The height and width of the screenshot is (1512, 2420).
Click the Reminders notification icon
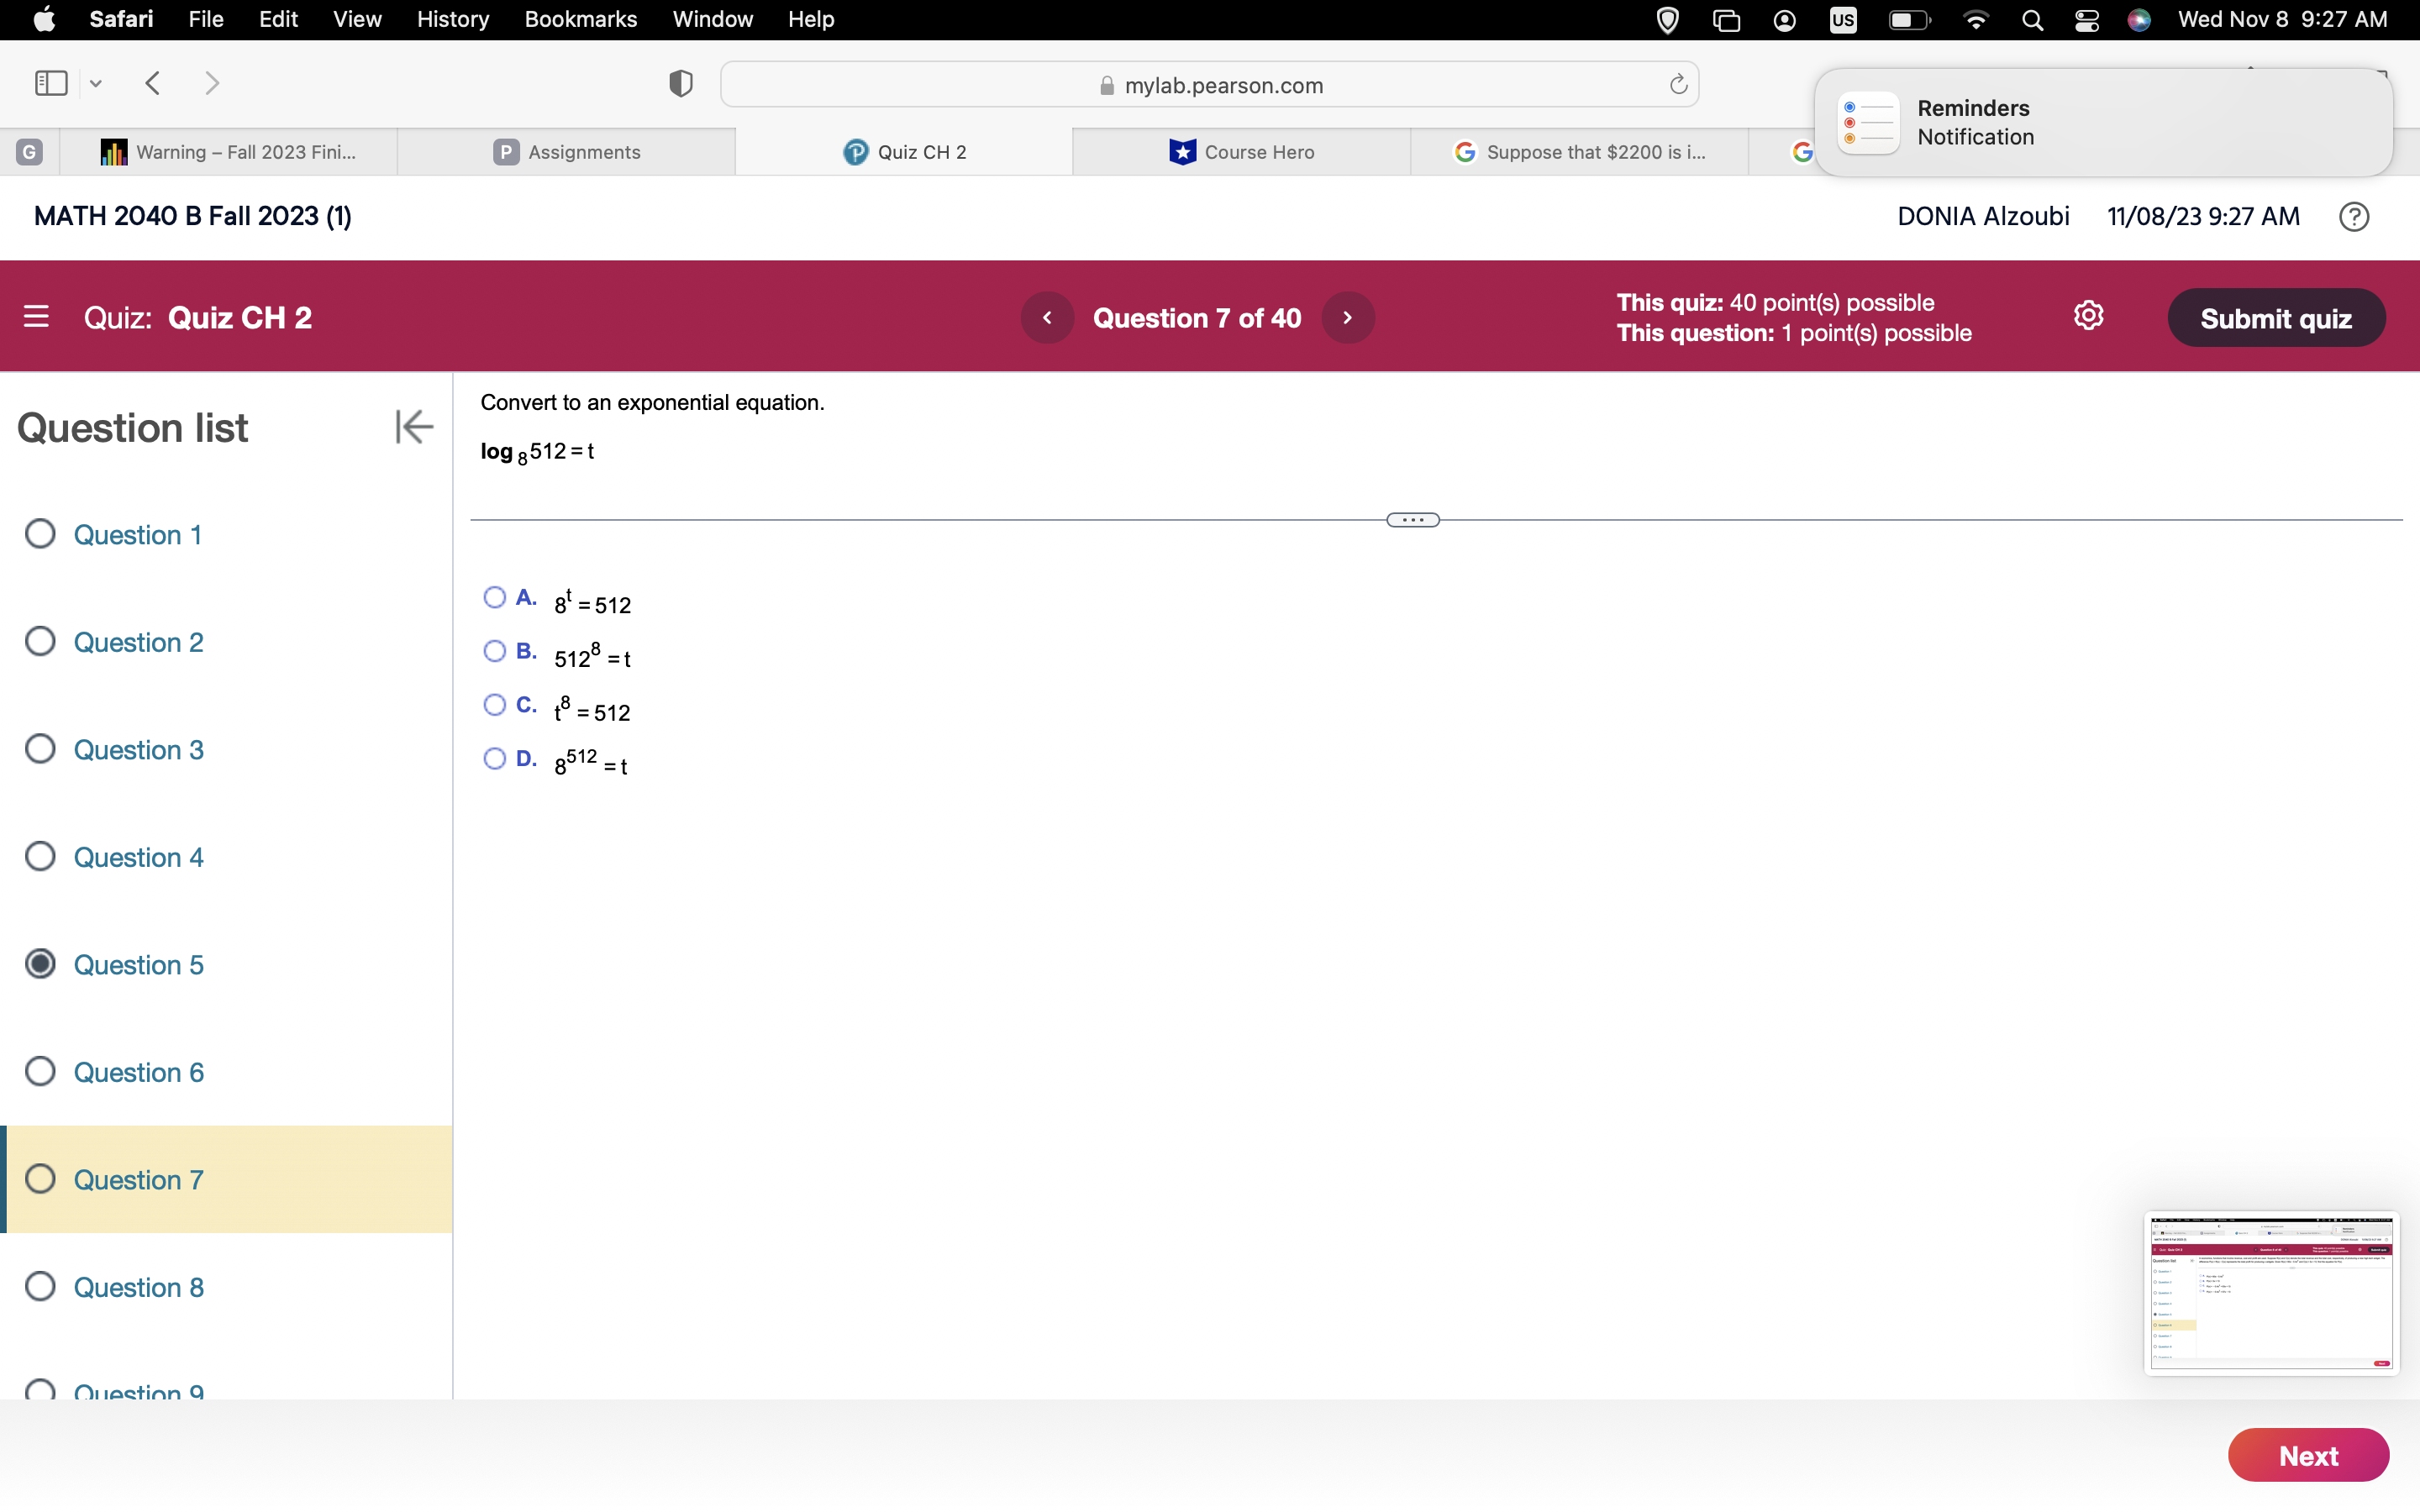(x=1868, y=121)
